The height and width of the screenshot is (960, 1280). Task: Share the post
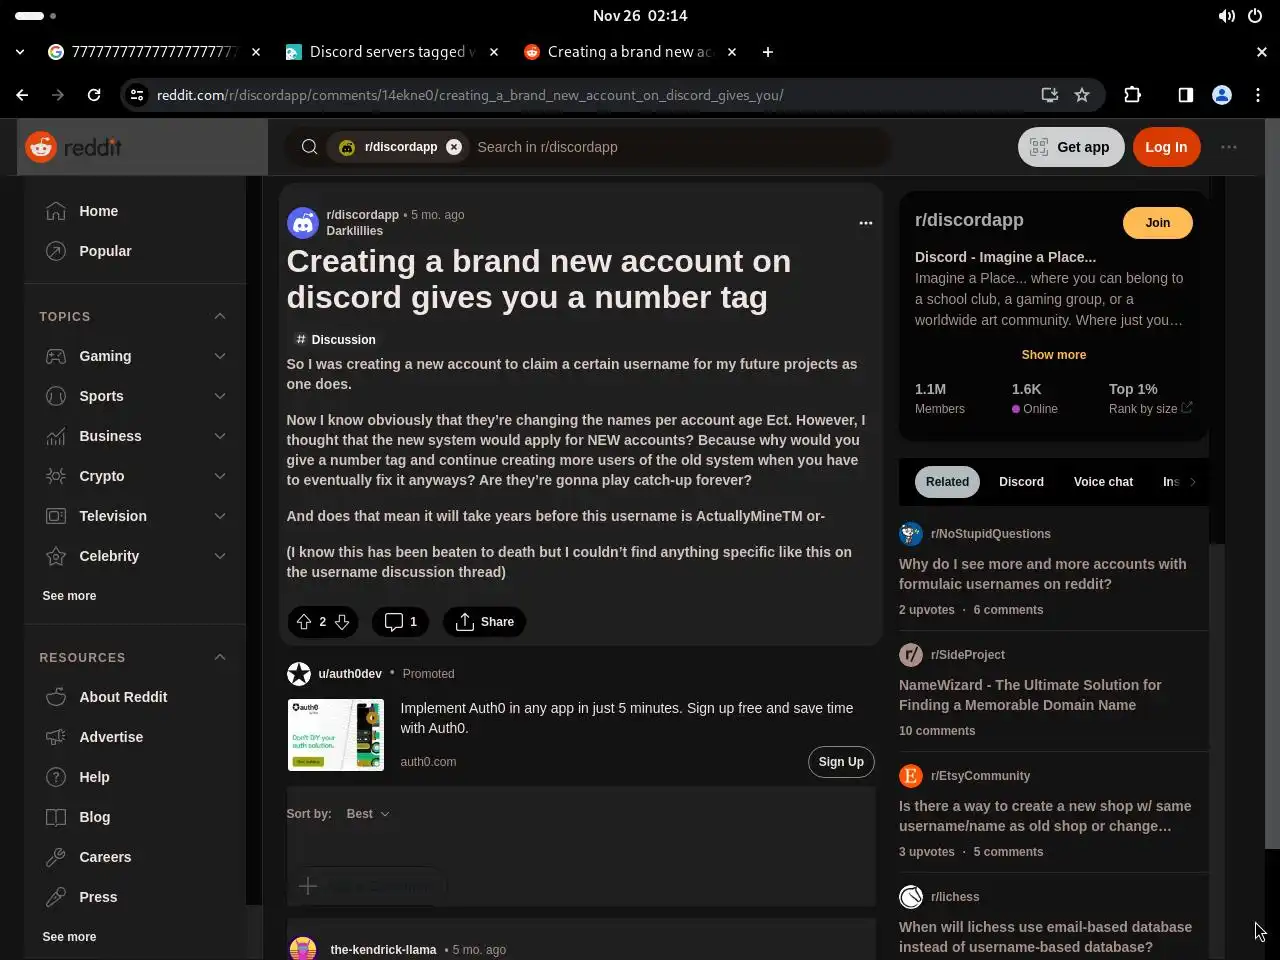(x=484, y=622)
